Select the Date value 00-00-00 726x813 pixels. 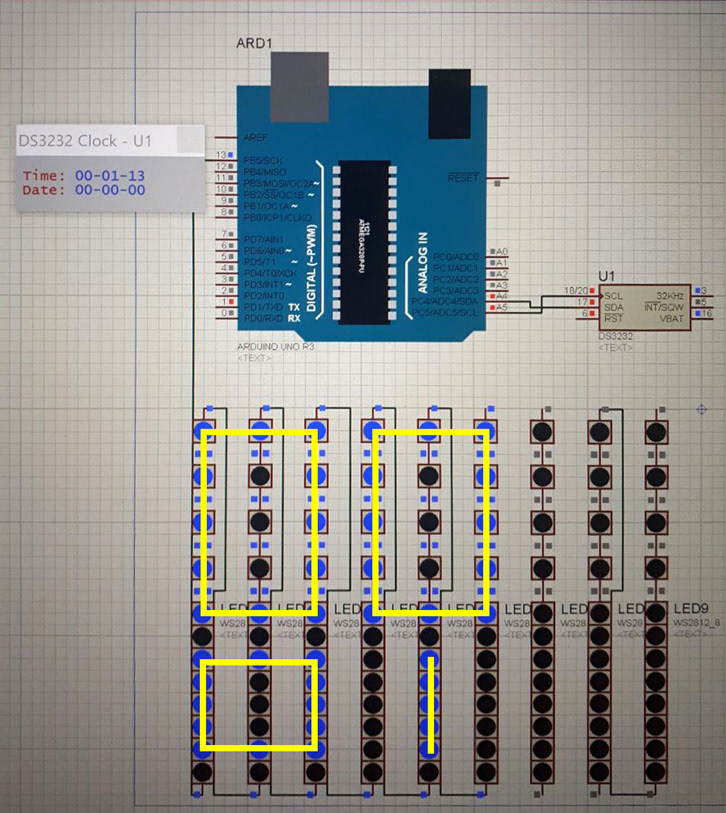coord(110,190)
